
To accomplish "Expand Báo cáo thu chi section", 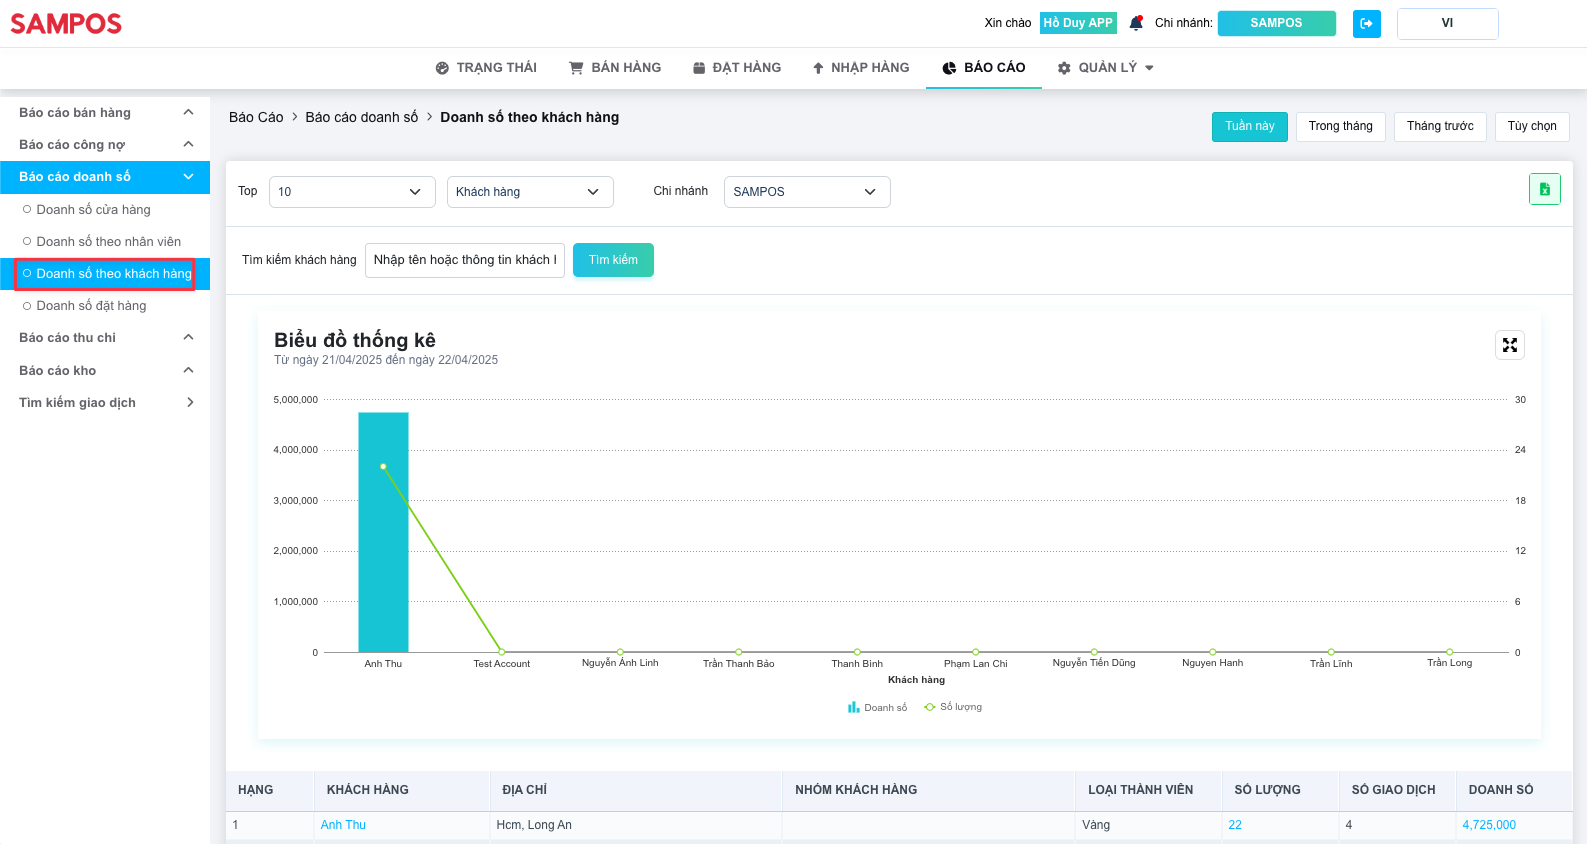I will (x=105, y=338).
